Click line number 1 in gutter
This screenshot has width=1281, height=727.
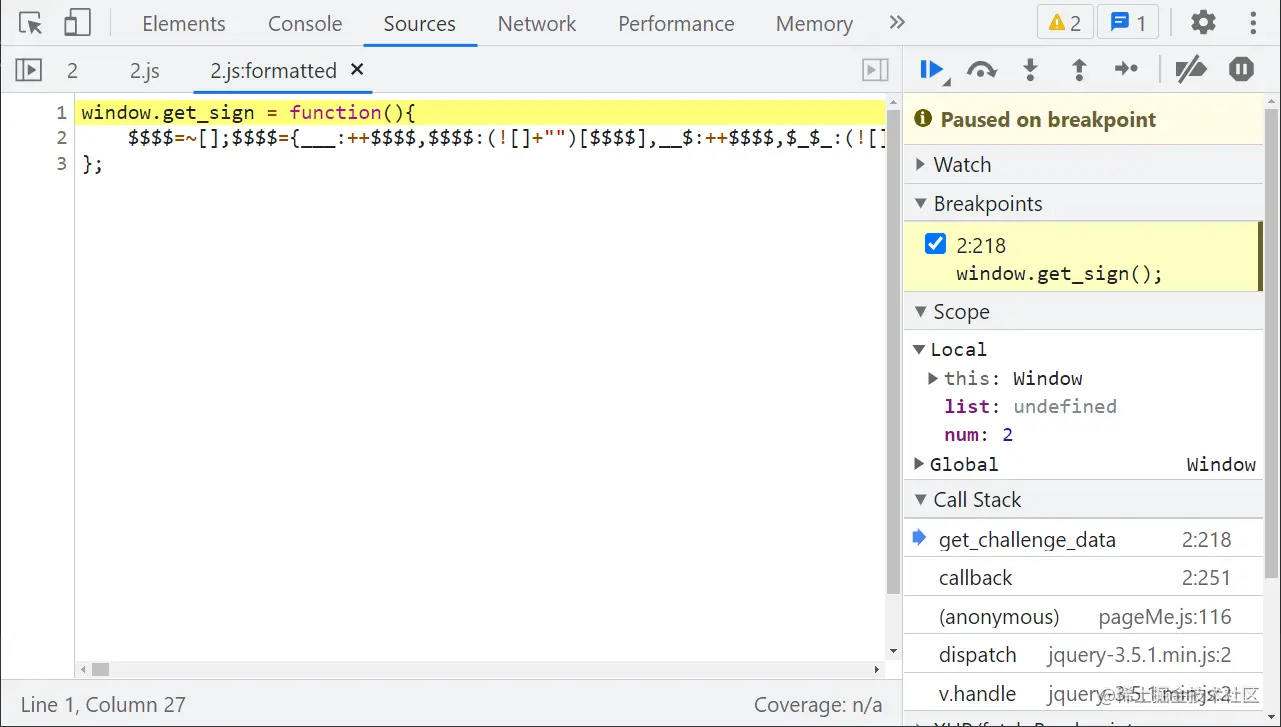point(61,112)
